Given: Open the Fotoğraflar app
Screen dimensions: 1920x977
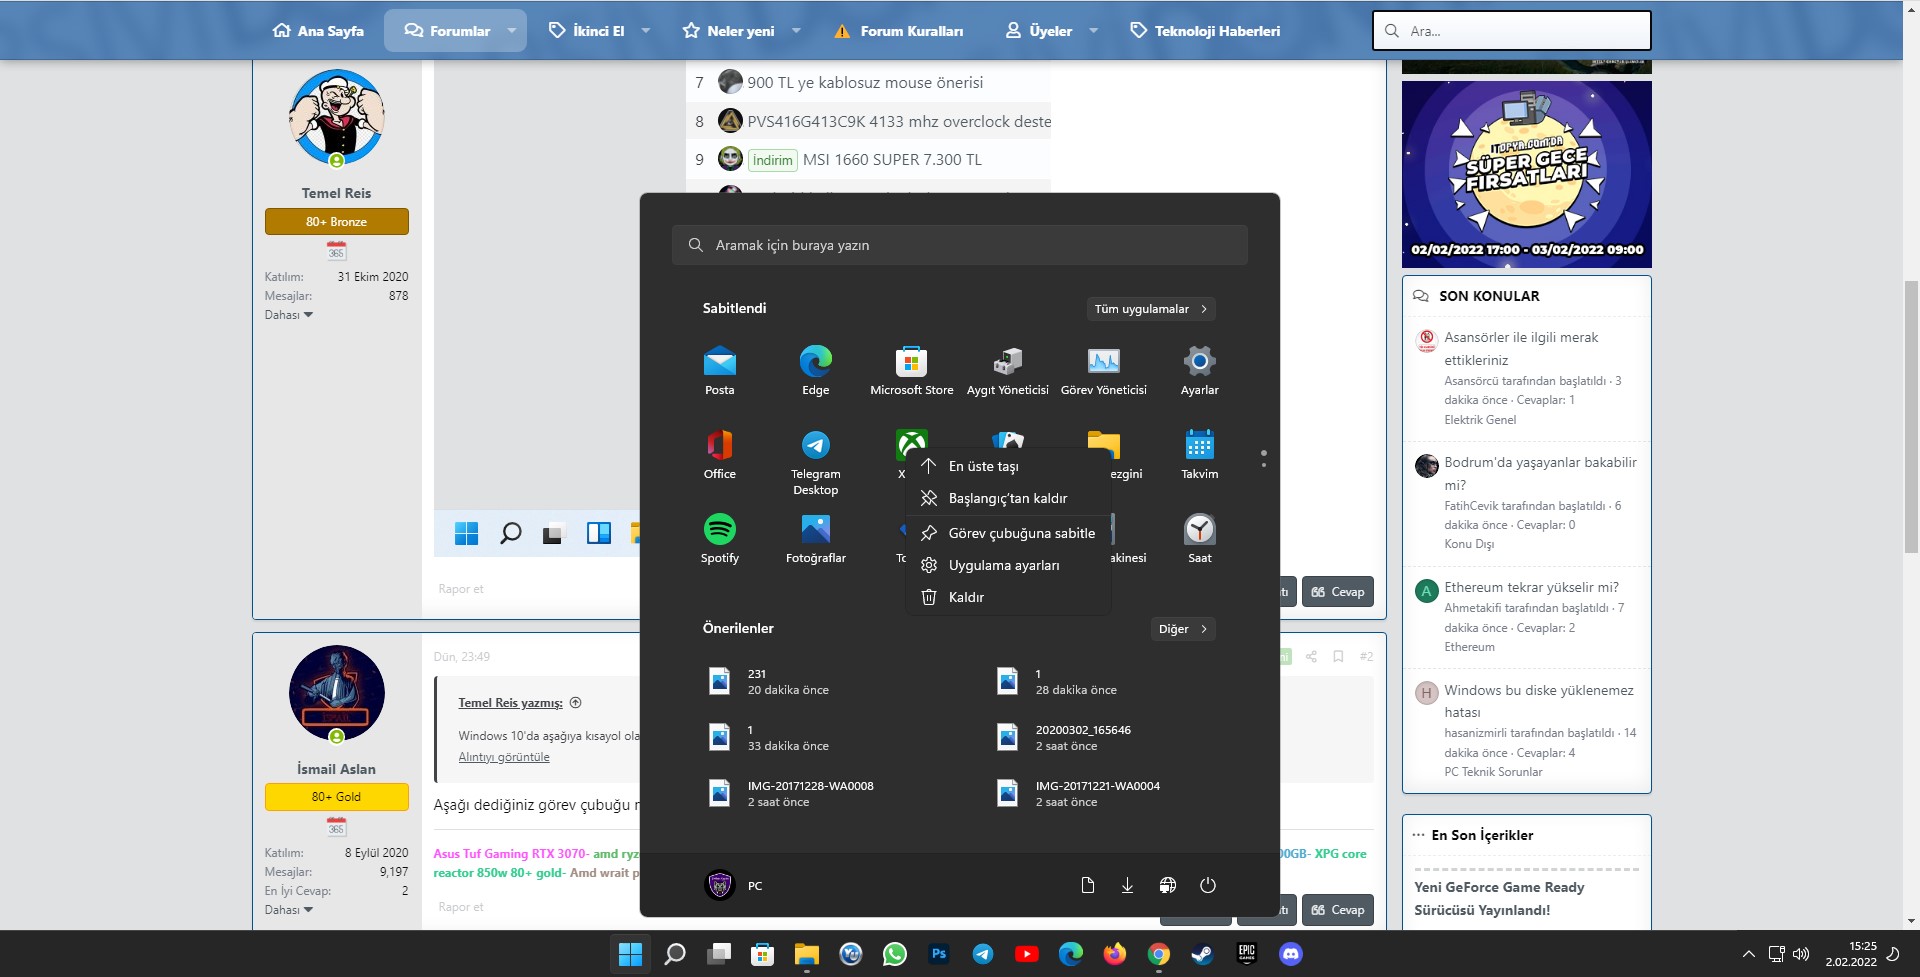Looking at the screenshot, I should [816, 538].
